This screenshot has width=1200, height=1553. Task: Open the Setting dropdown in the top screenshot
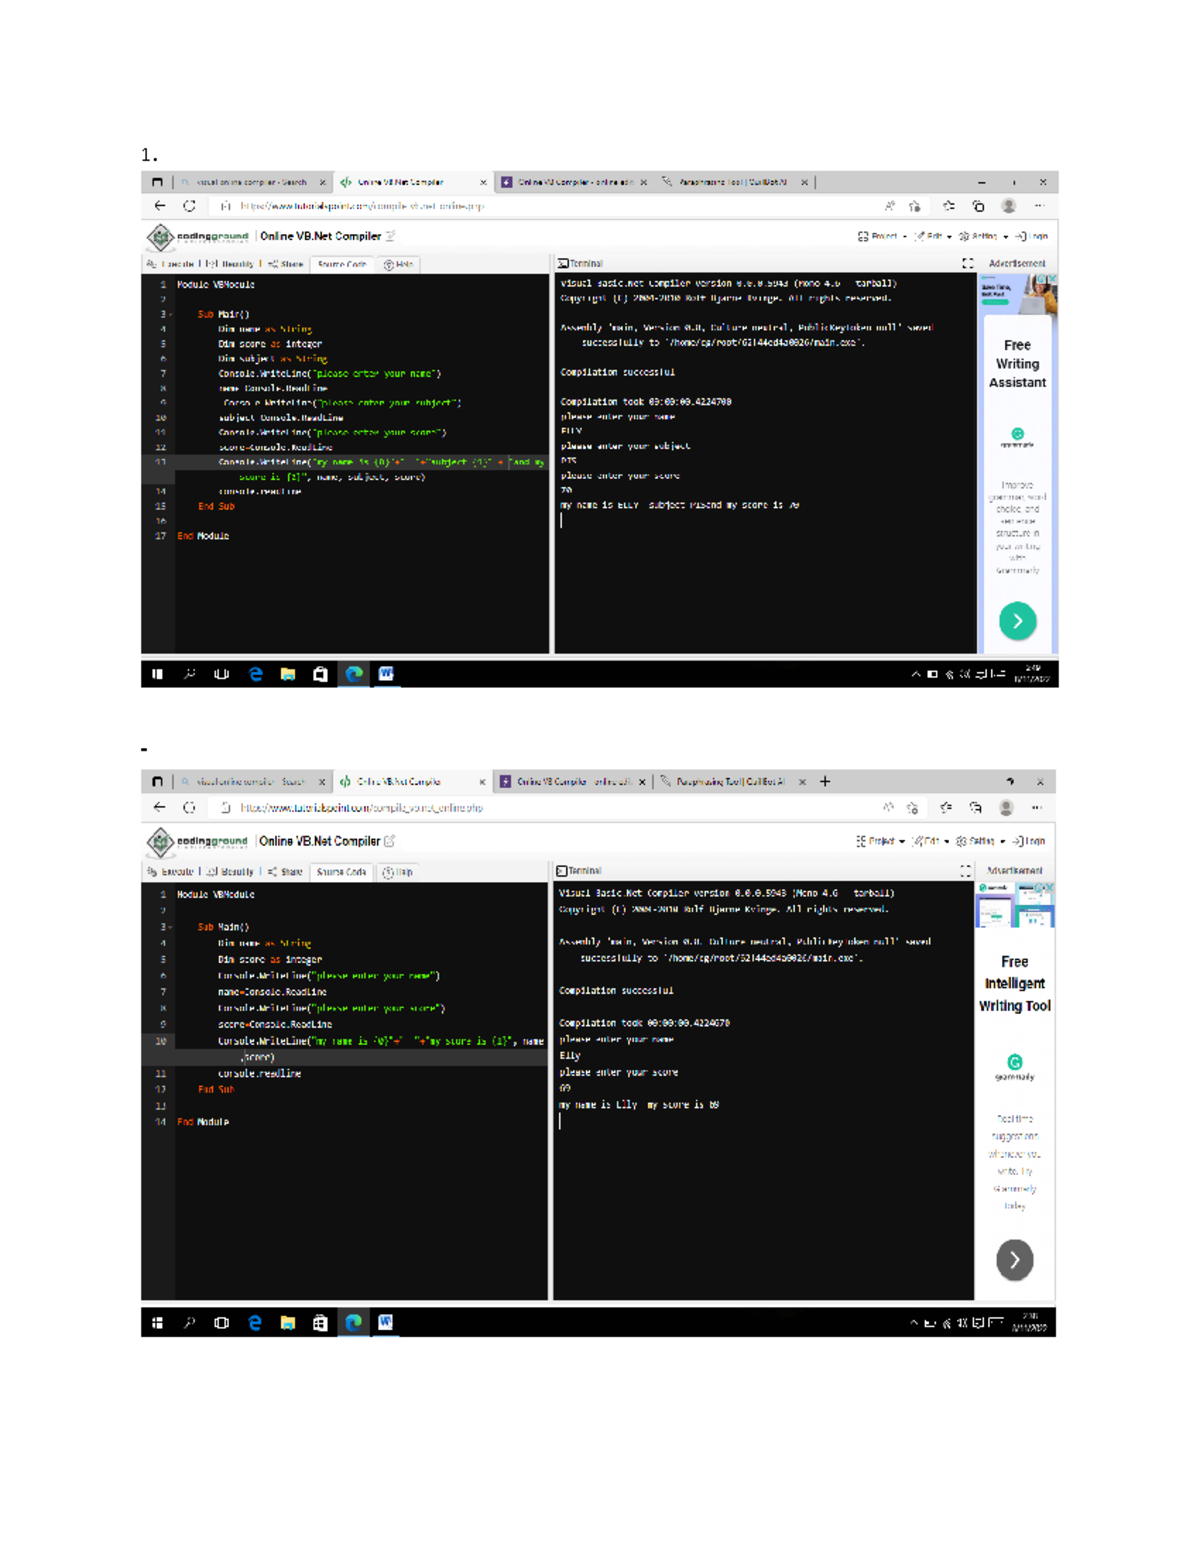[x=982, y=237]
